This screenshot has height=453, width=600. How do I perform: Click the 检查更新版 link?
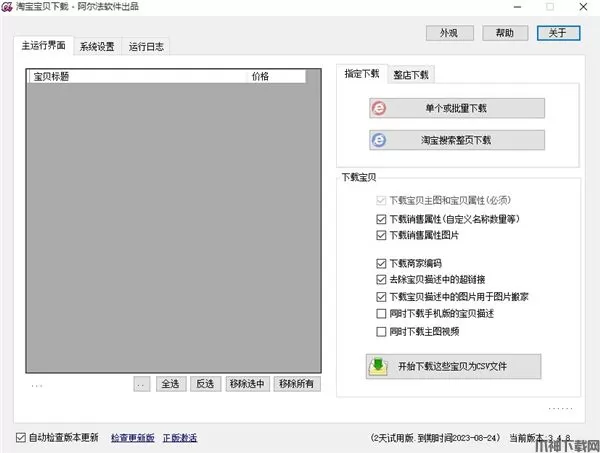point(132,438)
